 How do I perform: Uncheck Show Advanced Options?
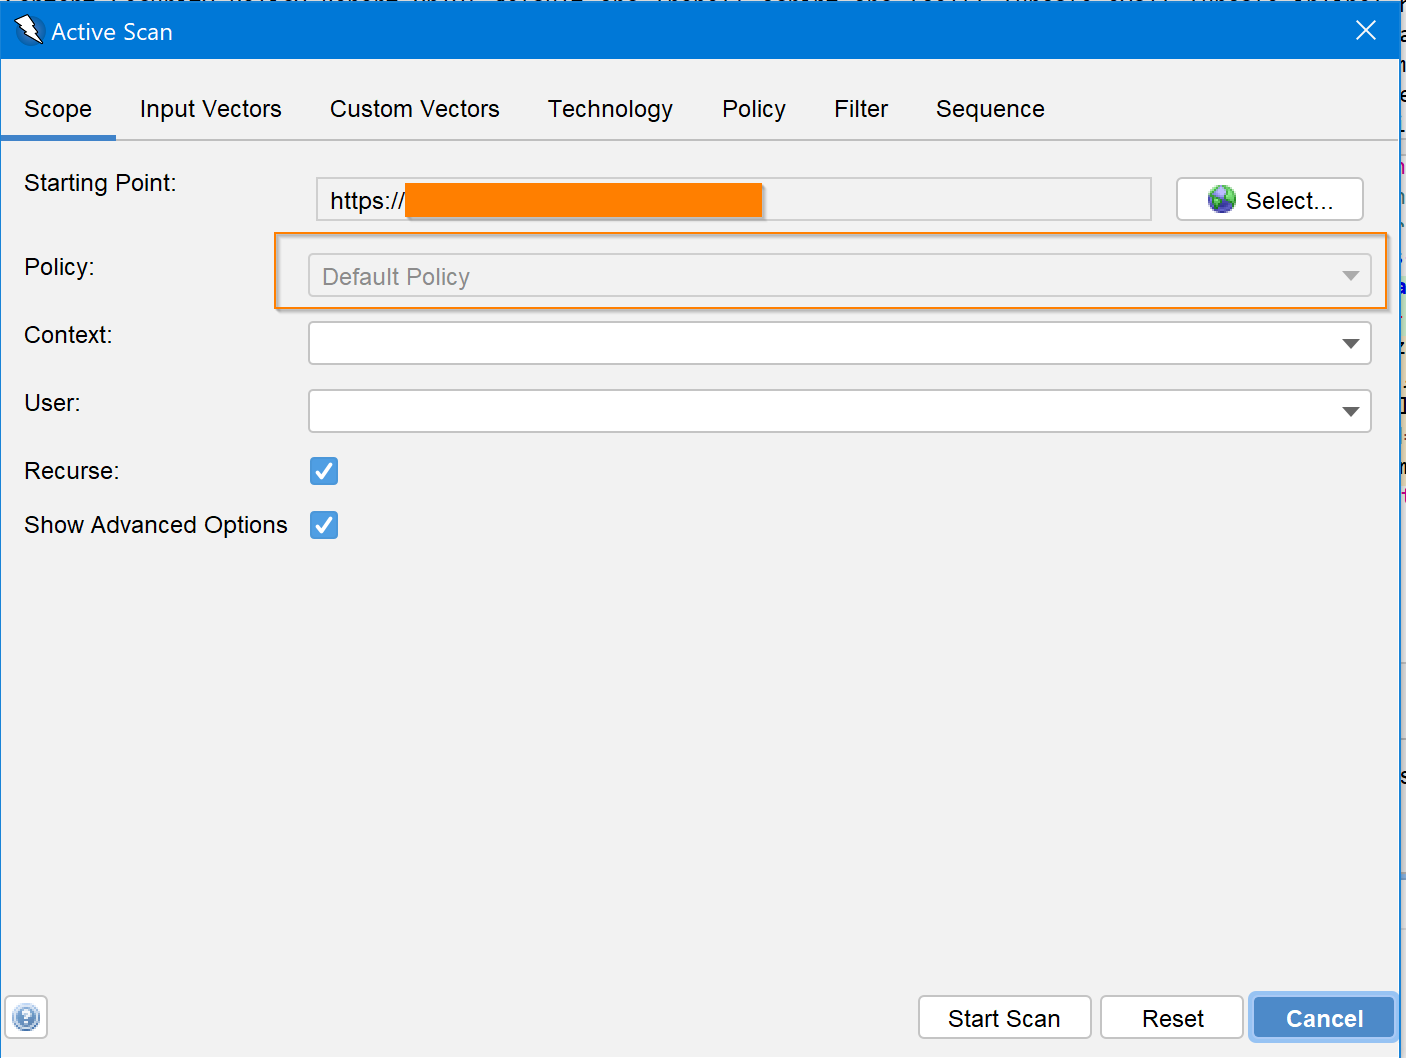[x=323, y=525]
